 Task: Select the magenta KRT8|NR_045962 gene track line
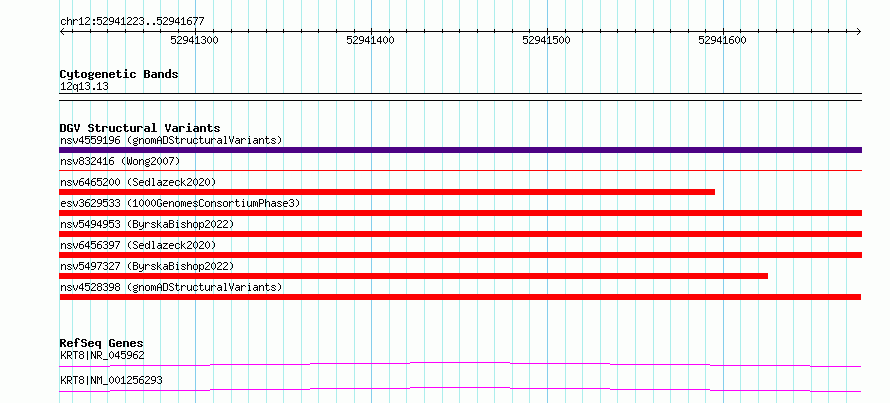[460, 364]
